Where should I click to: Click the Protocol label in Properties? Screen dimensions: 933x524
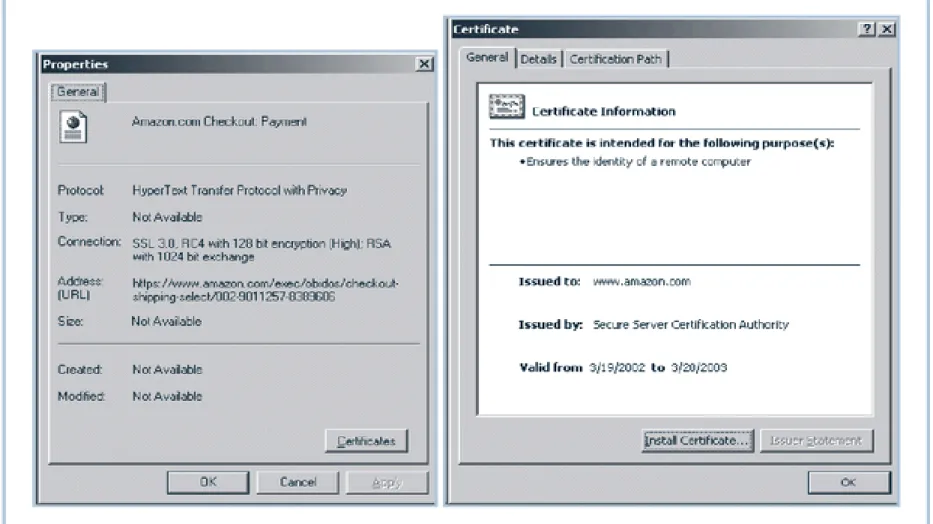pos(80,190)
